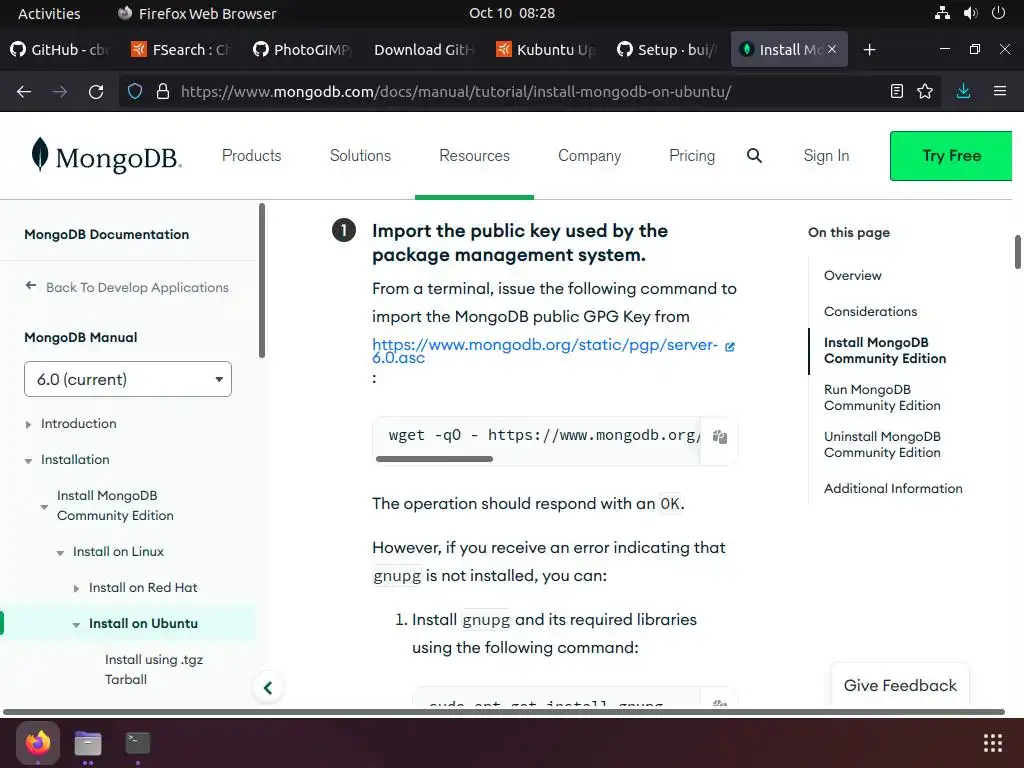The width and height of the screenshot is (1024, 768).
Task: Open a new tab with plus button
Action: (x=869, y=50)
